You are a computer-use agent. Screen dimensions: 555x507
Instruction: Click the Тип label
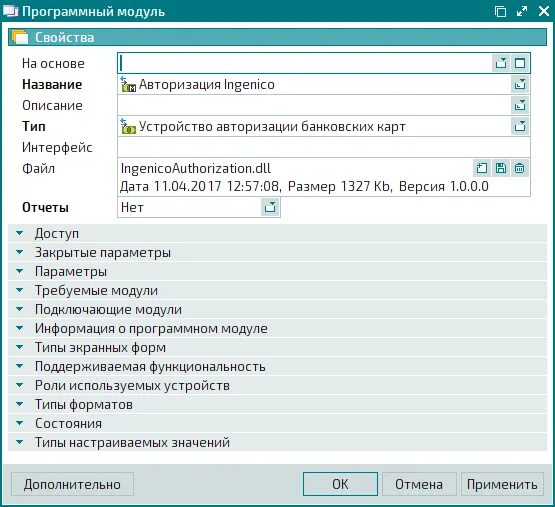point(34,126)
